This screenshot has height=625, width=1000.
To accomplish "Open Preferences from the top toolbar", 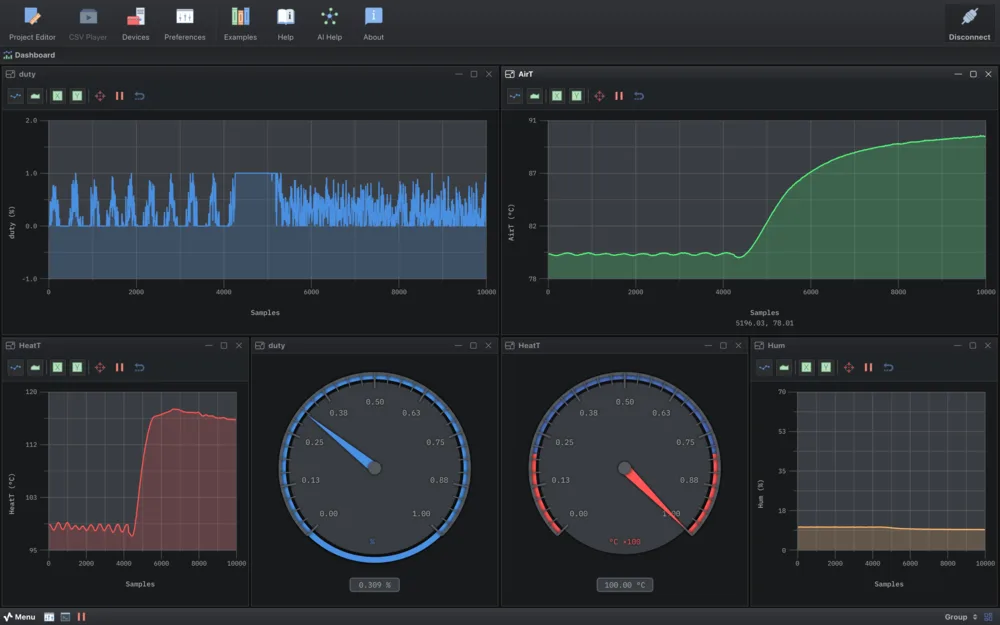I will pos(184,24).
